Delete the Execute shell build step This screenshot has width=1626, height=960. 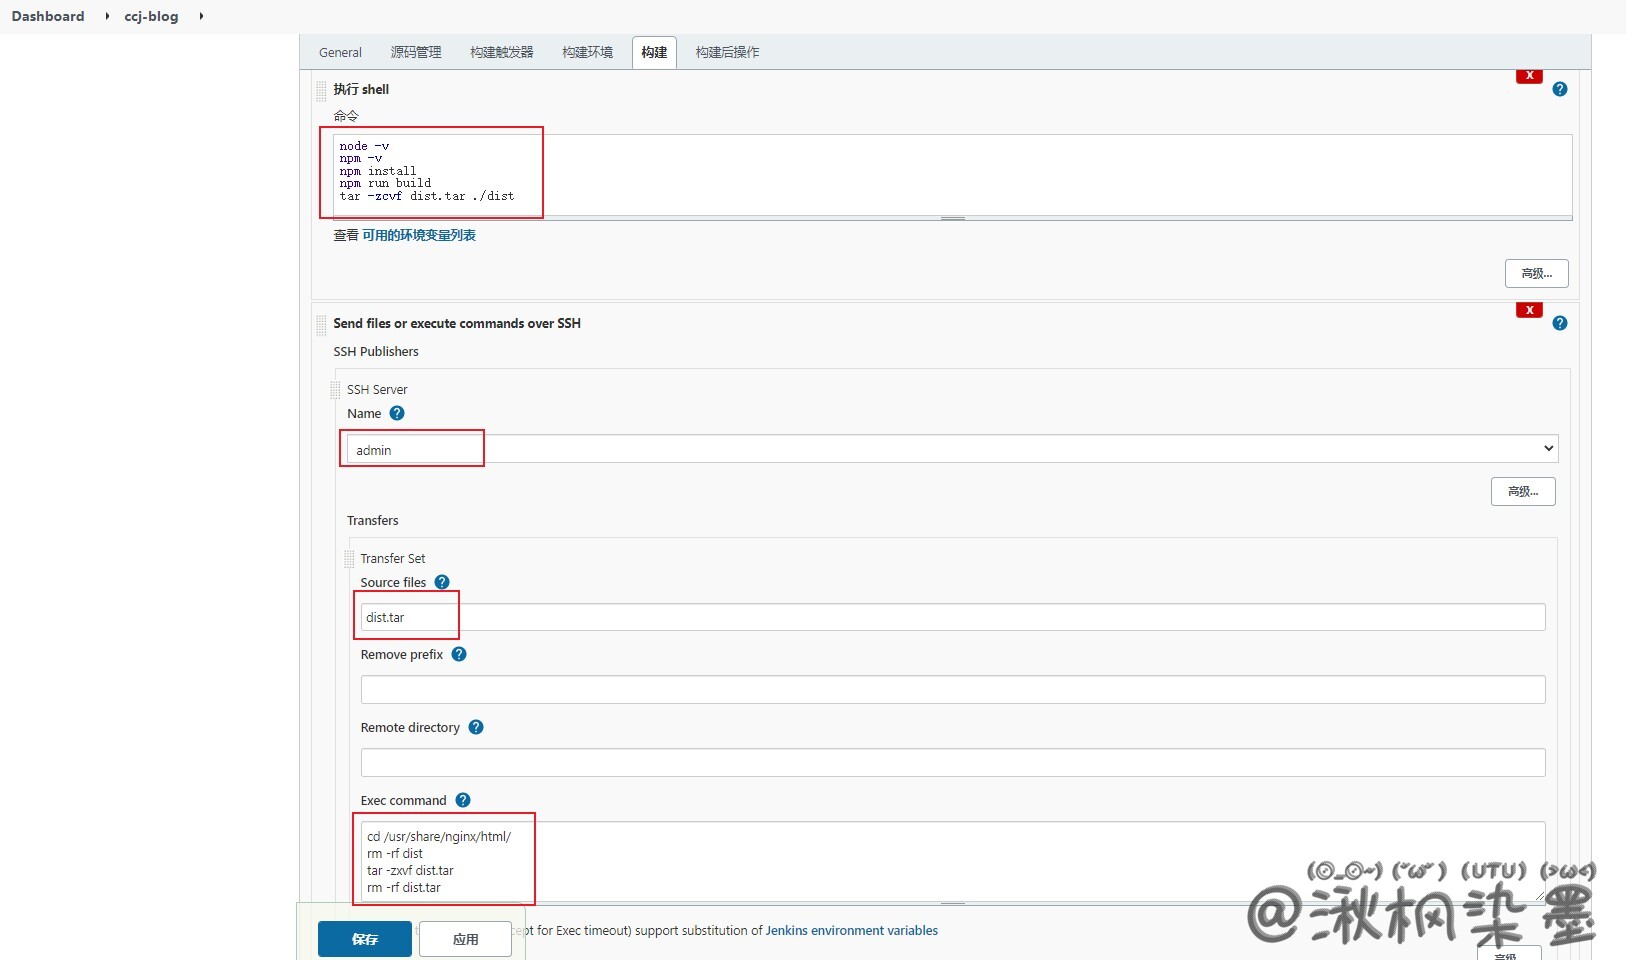[1528, 76]
